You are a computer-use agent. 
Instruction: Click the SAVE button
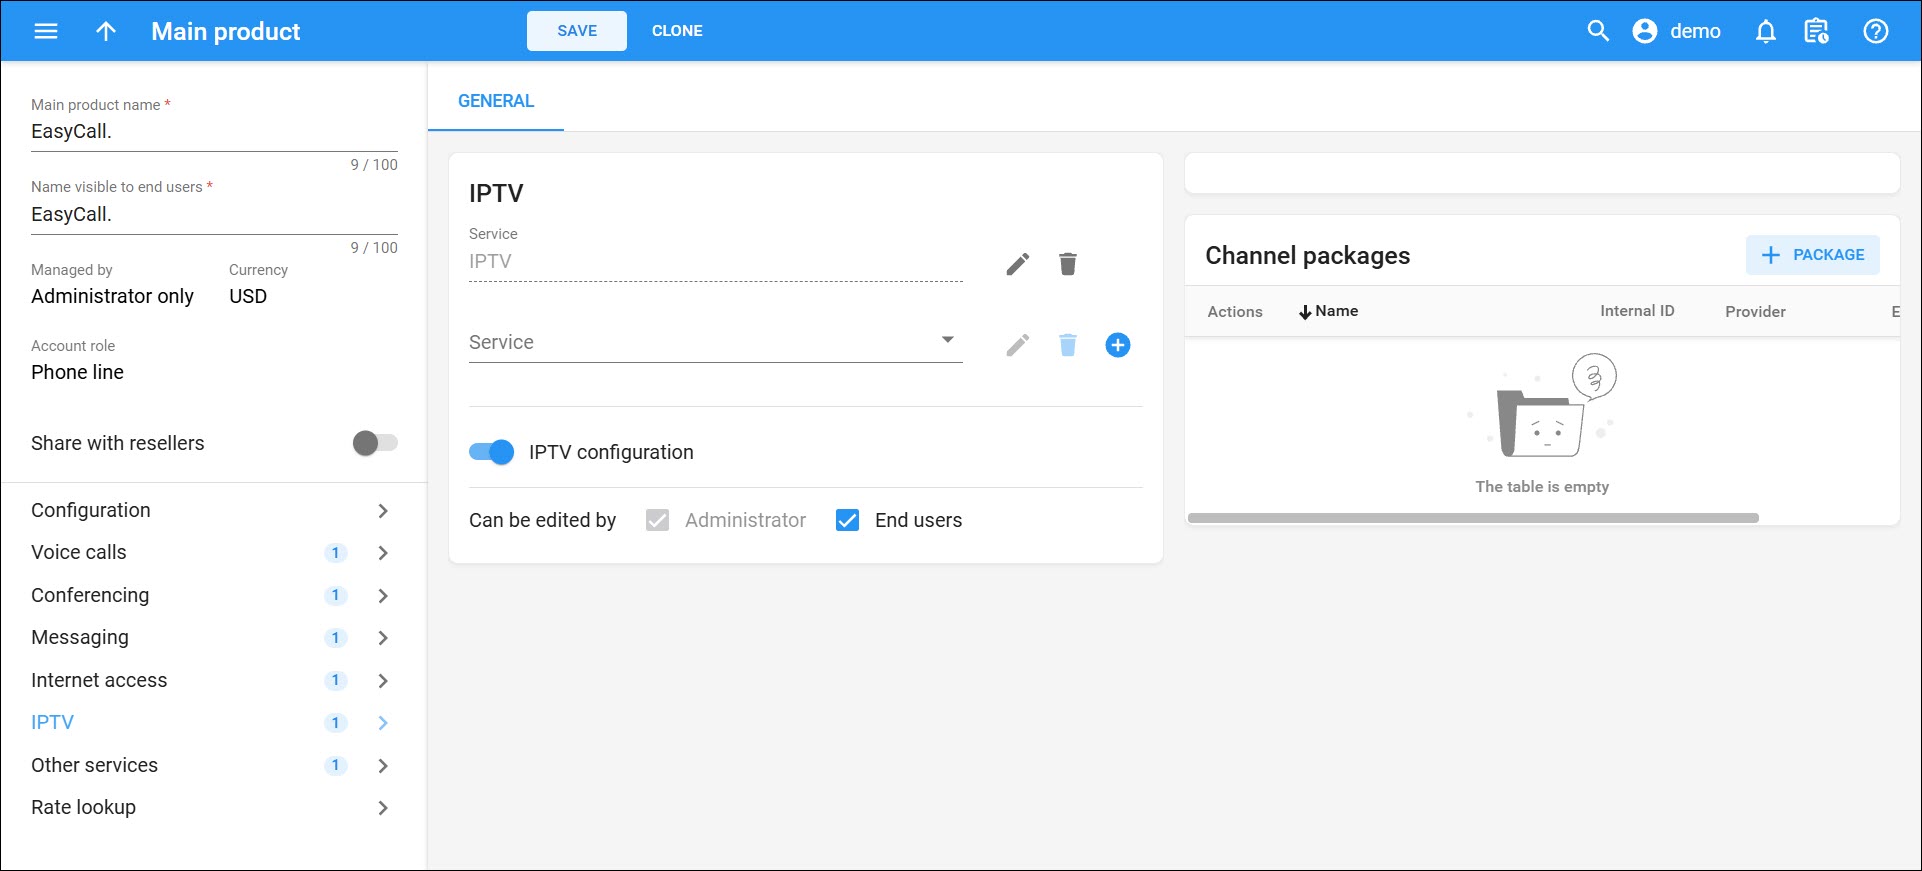click(x=577, y=31)
